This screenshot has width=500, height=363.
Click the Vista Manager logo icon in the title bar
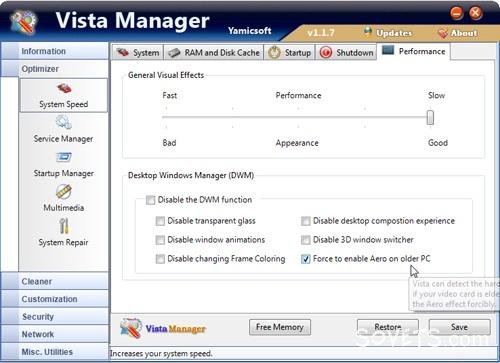tap(23, 22)
